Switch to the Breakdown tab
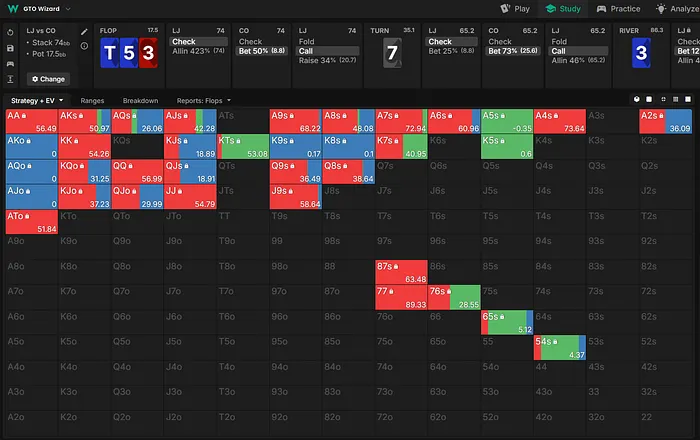The image size is (700, 440). click(x=141, y=101)
